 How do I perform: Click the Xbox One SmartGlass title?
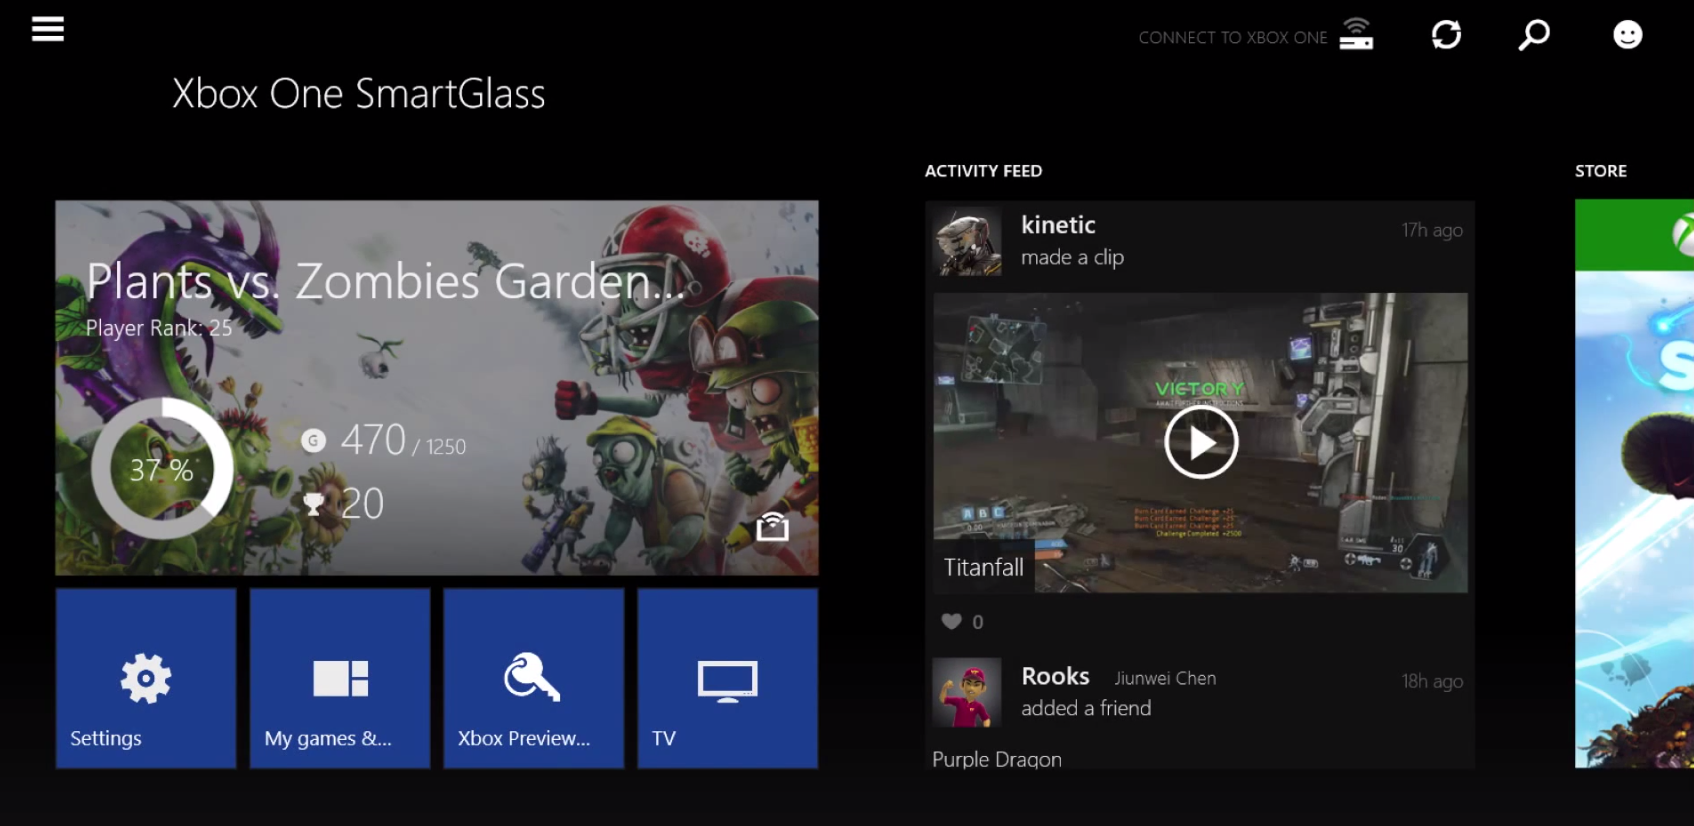pos(359,94)
